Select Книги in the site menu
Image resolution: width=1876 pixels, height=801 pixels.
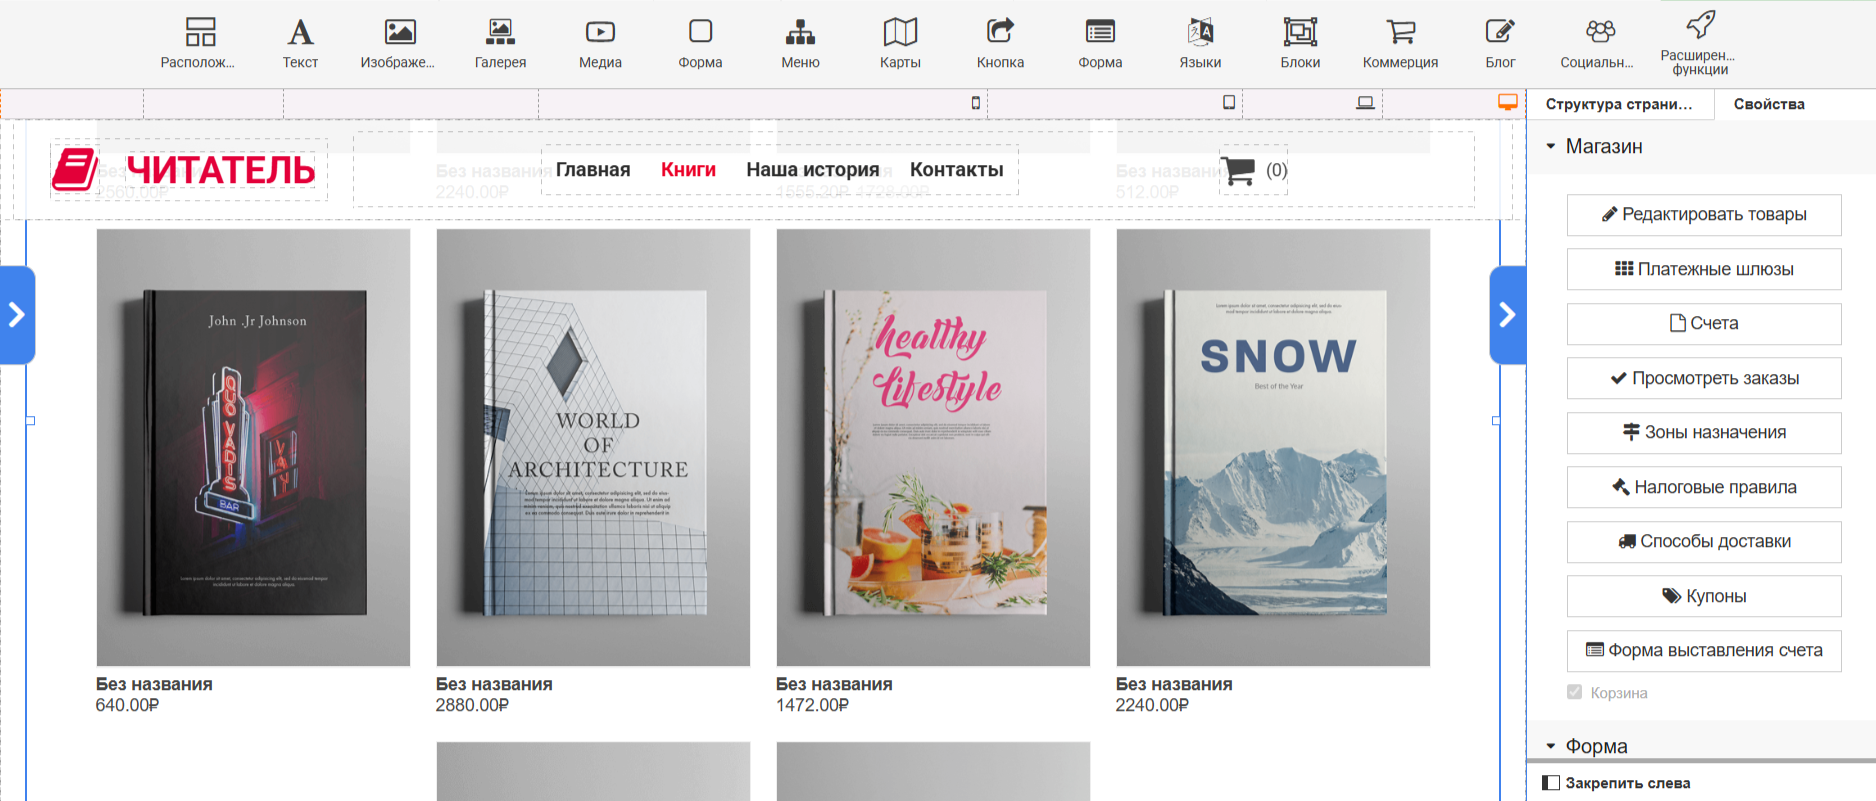688,170
